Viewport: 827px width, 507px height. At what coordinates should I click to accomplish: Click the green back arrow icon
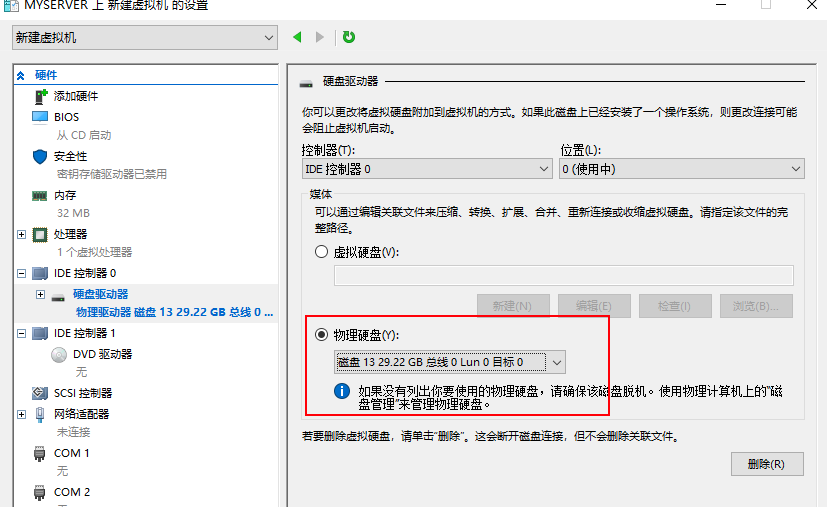297,37
